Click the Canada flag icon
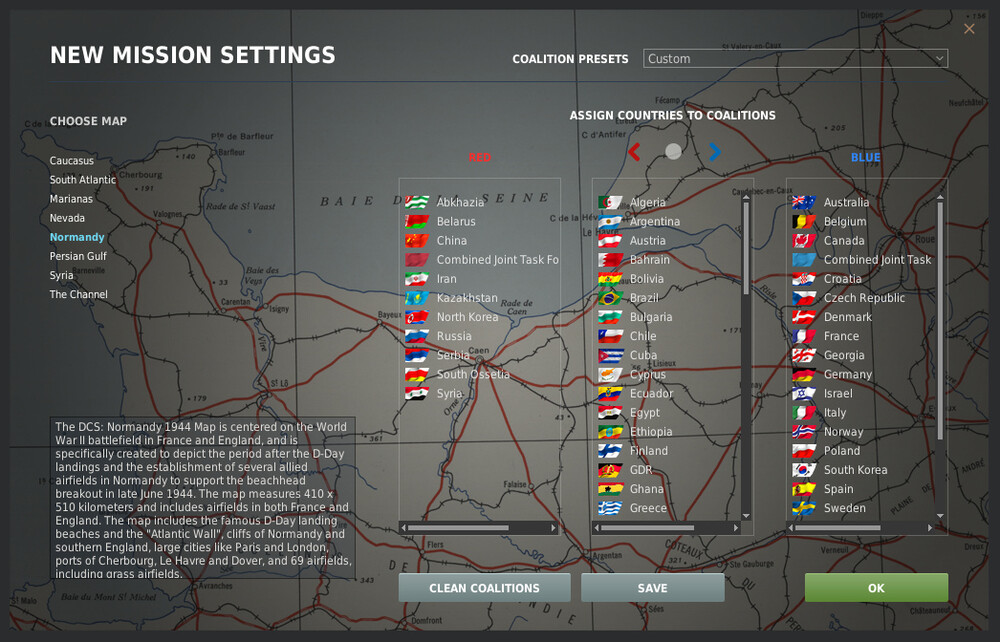The width and height of the screenshot is (1000, 642). tap(804, 240)
